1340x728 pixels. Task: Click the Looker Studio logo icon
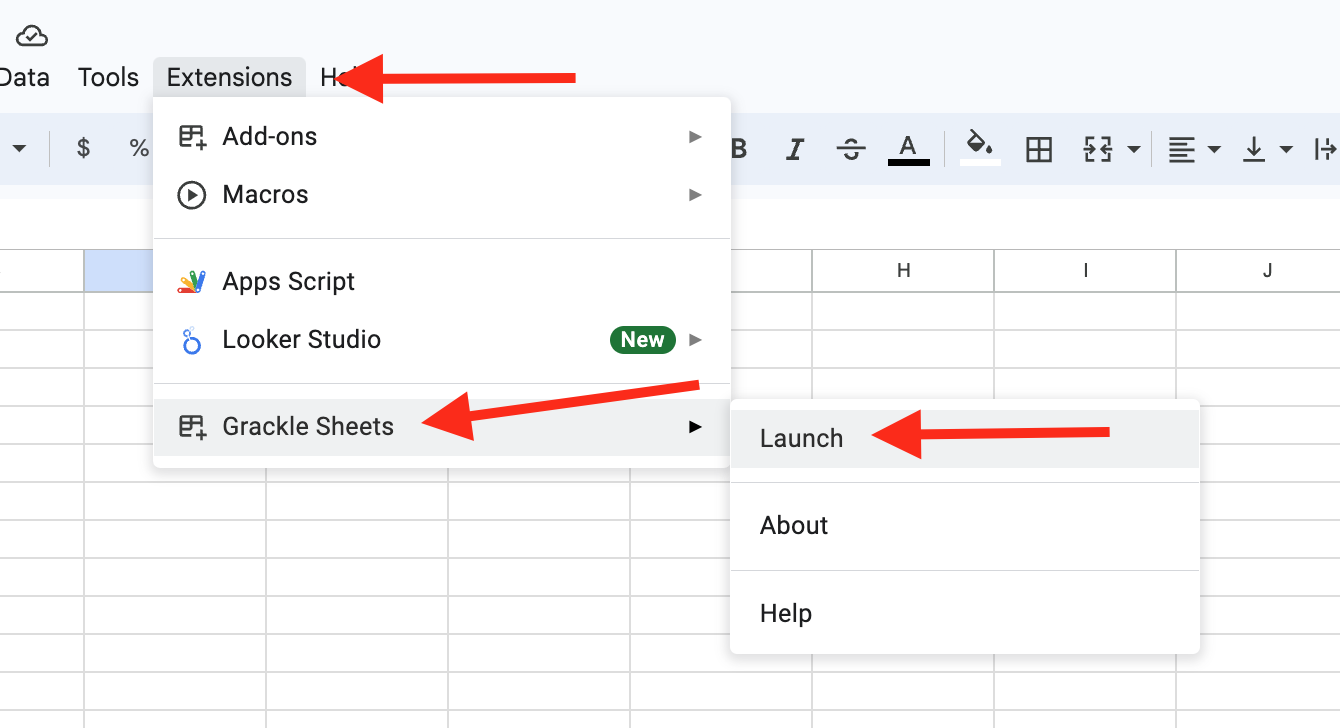(191, 341)
